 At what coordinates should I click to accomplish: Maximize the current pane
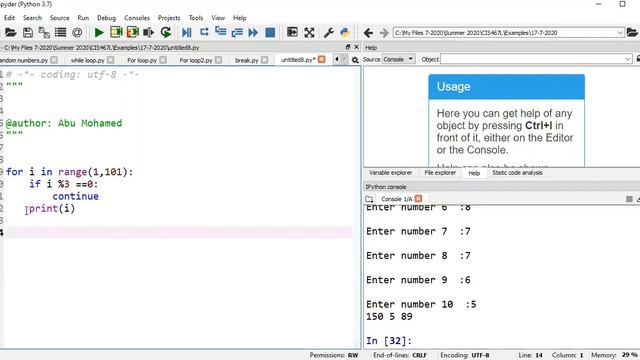click(292, 32)
